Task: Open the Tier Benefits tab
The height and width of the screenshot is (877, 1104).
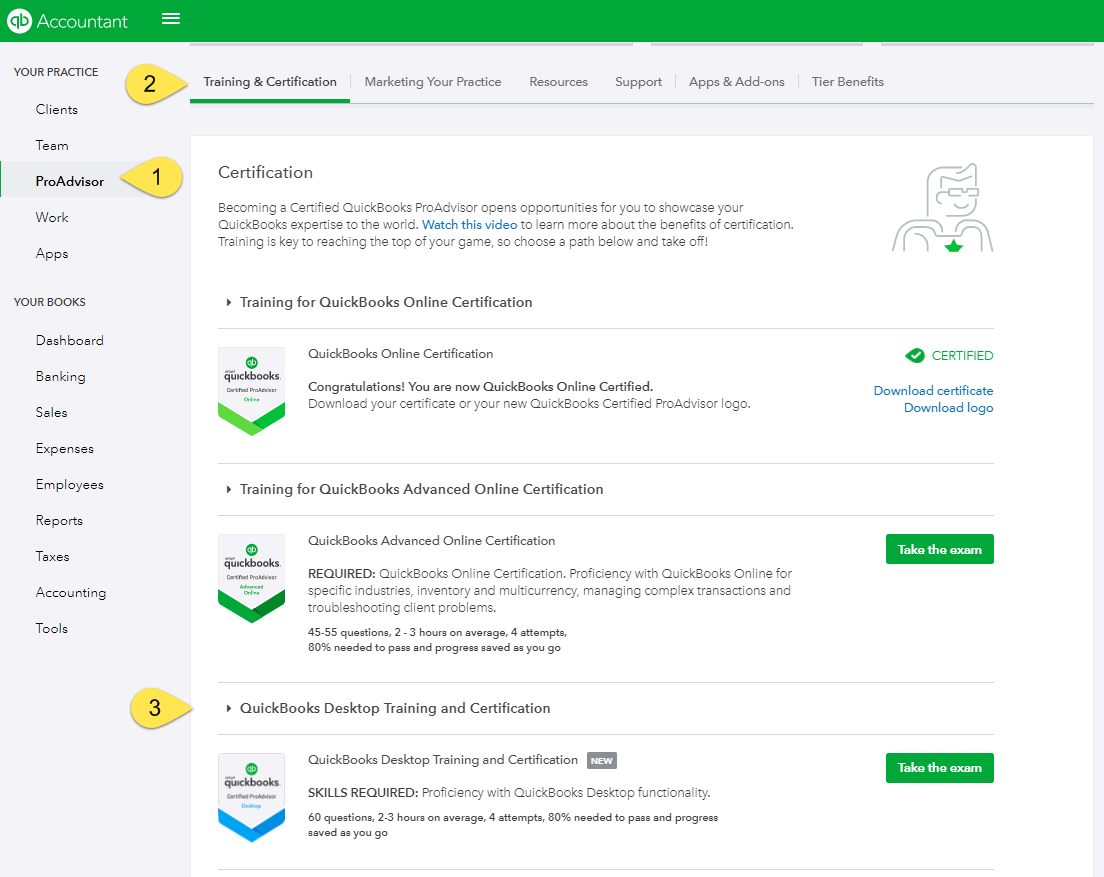Action: [848, 82]
